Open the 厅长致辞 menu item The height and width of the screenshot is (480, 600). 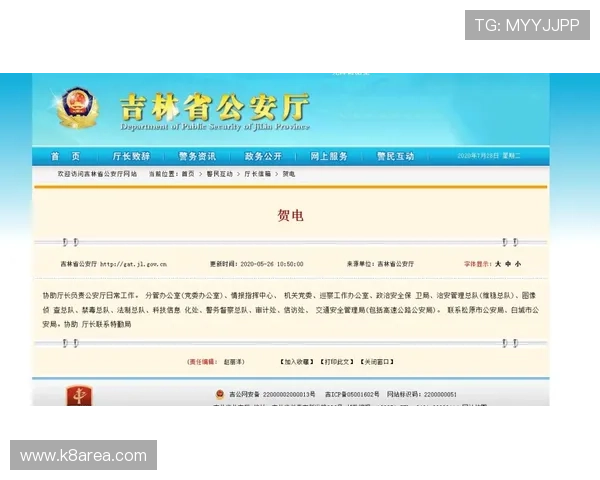tap(131, 156)
